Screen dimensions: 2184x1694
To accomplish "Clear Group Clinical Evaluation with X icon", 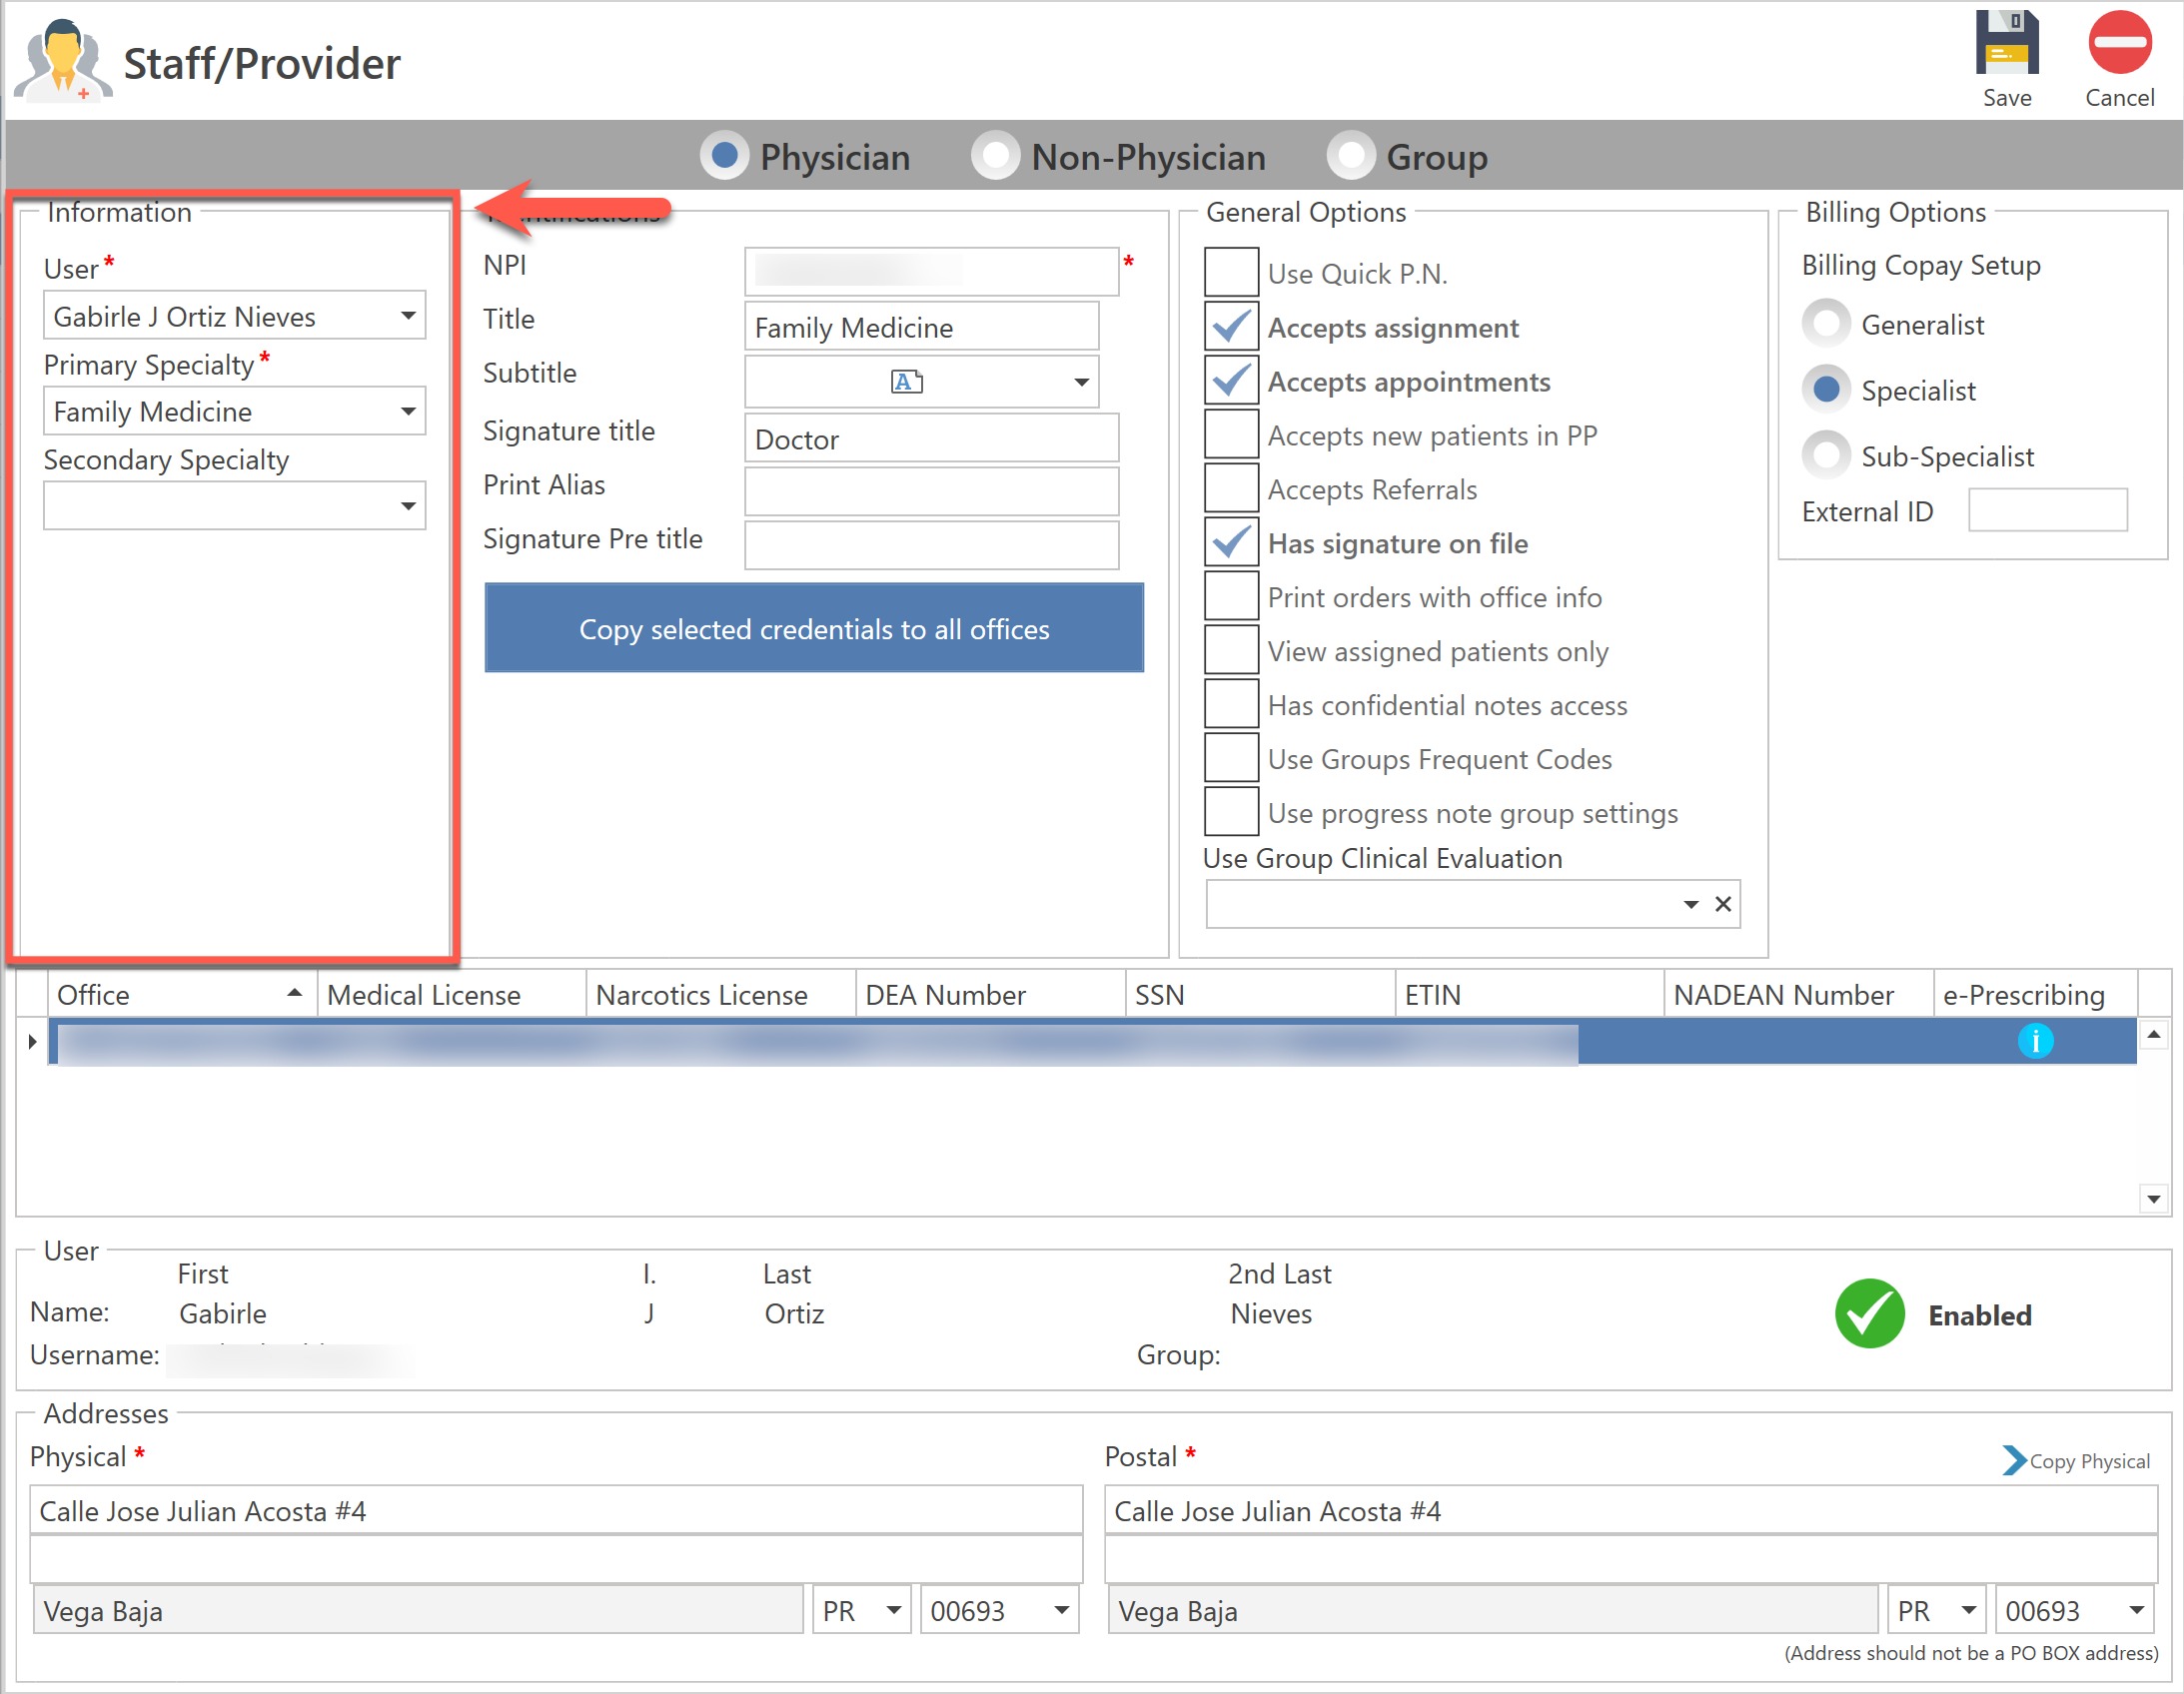I will click(1722, 904).
